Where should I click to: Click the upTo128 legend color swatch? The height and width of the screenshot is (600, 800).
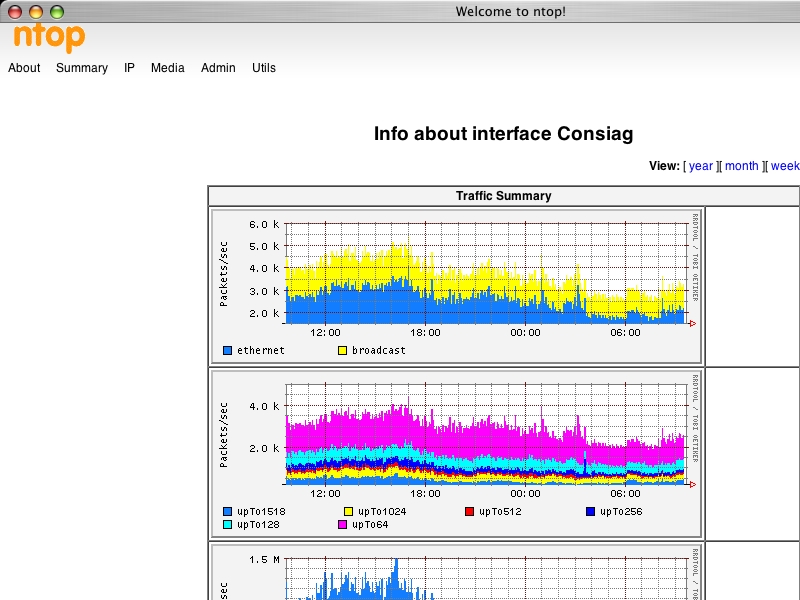point(228,524)
